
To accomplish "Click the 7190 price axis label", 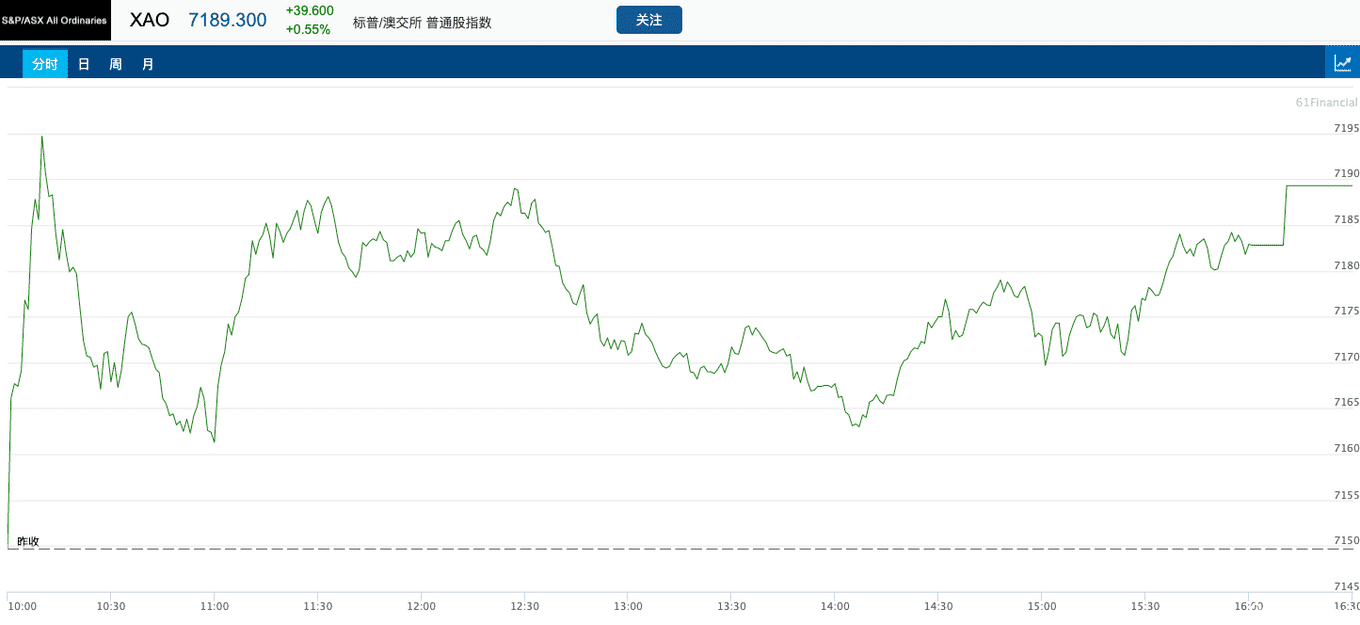I will [1346, 174].
